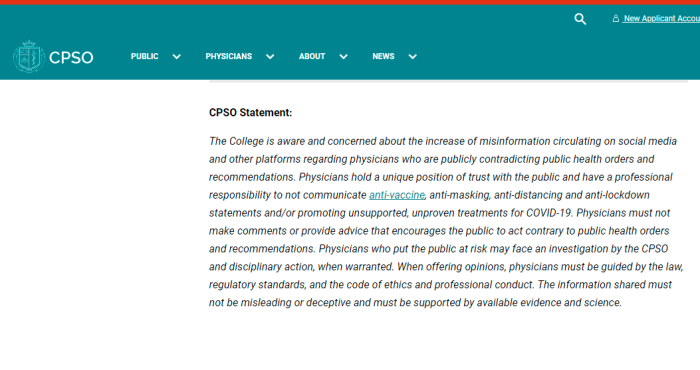Select the ABOUT menu item
700x370 pixels.
pyautogui.click(x=312, y=56)
